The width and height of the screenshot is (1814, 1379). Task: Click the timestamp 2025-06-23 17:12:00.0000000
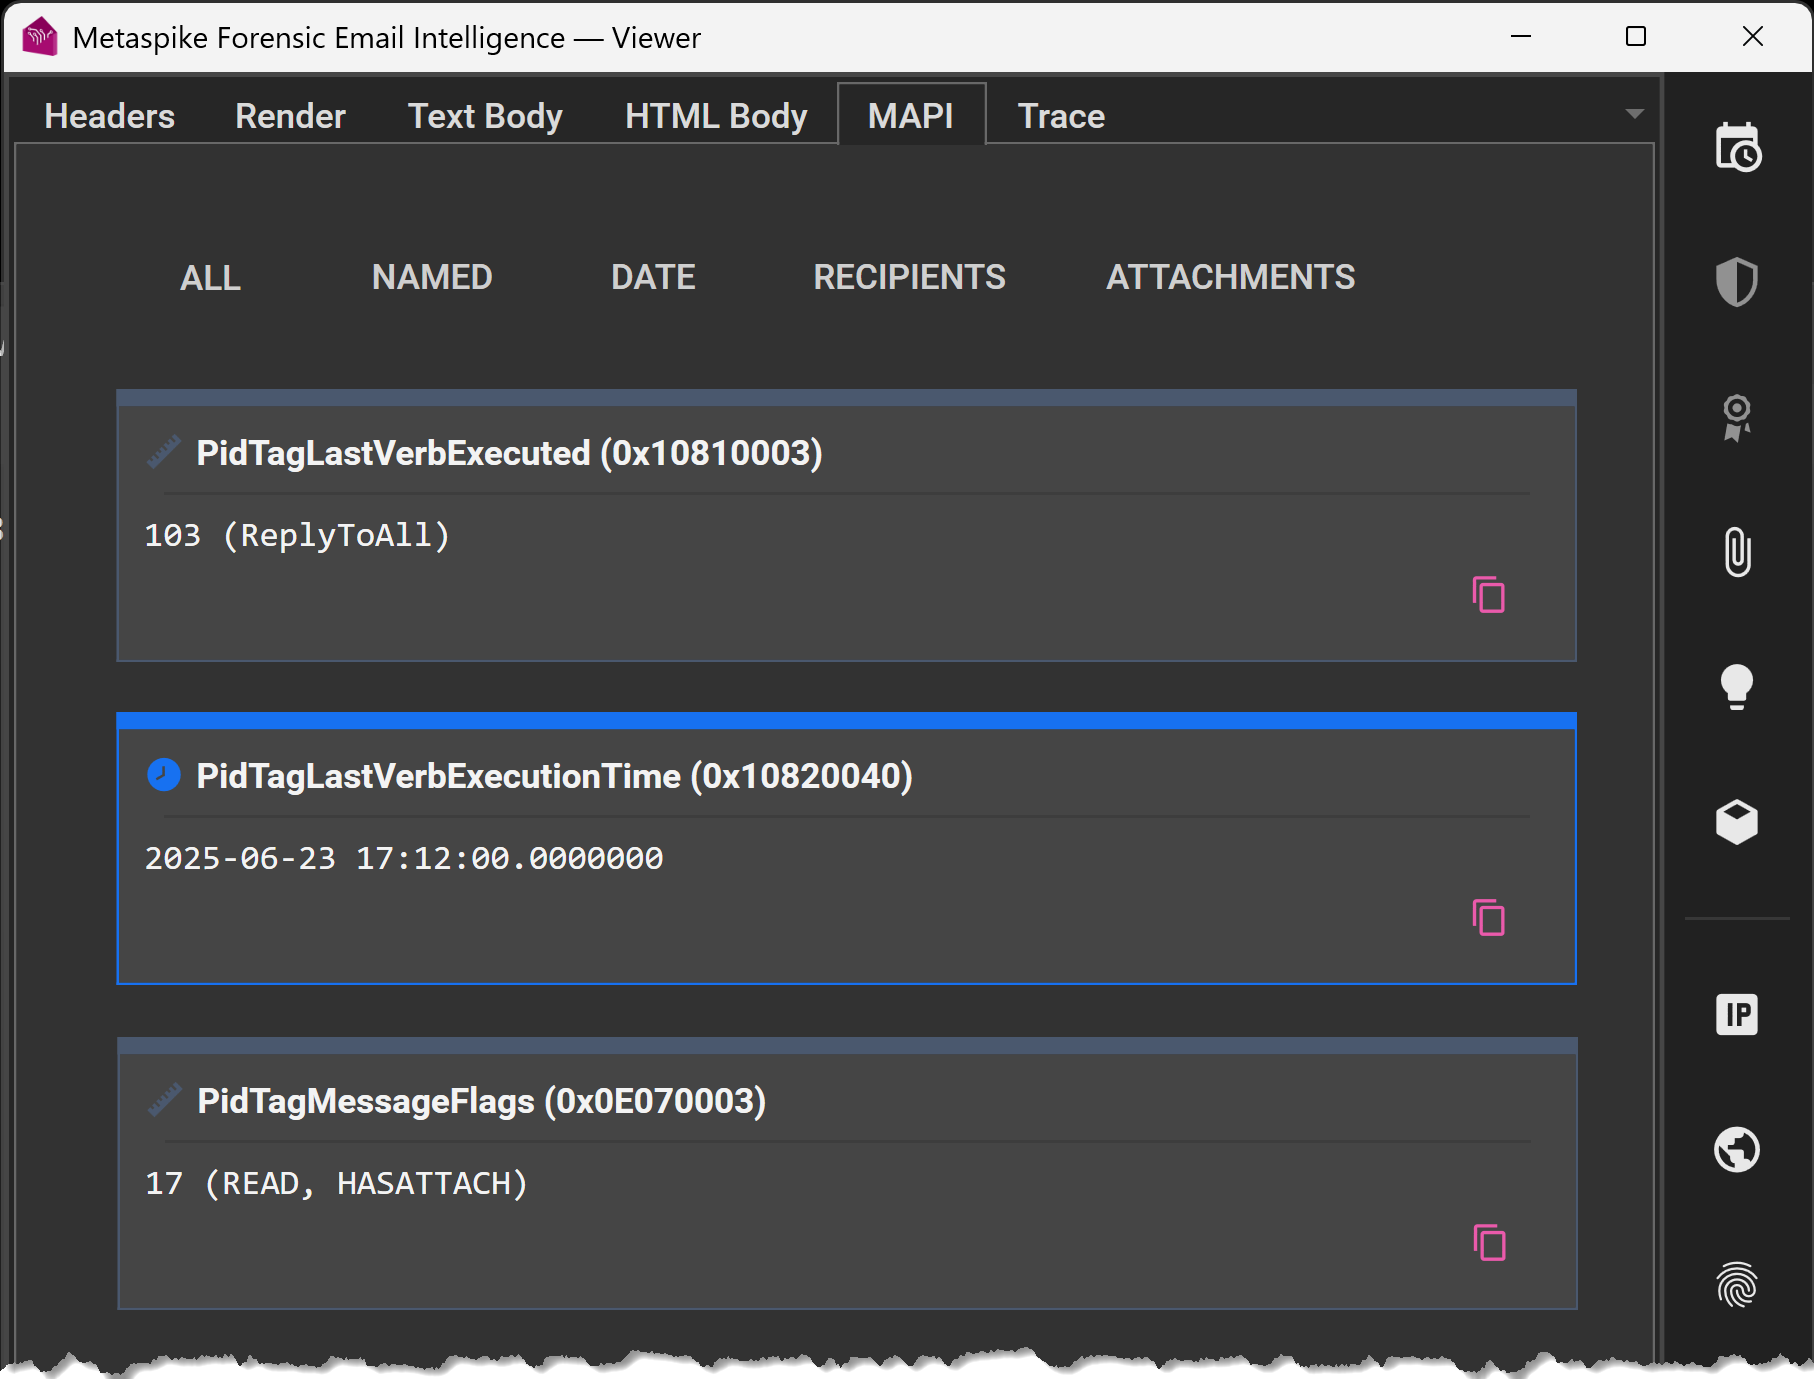(x=404, y=858)
